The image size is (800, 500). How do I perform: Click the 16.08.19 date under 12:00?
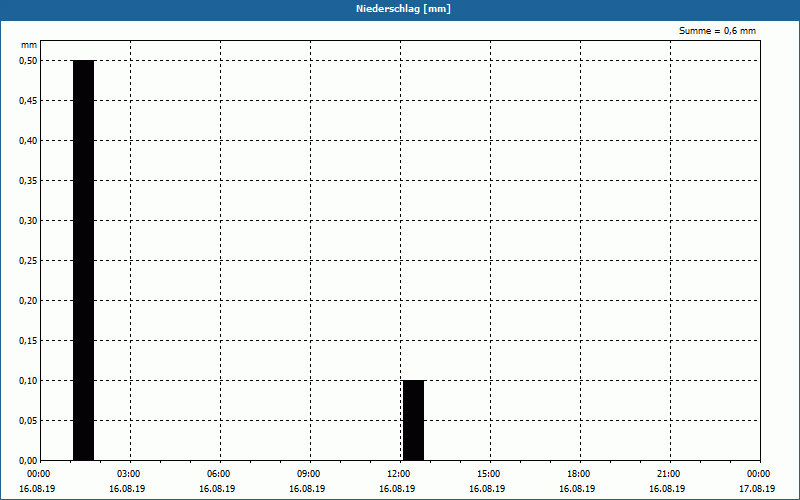tap(397, 488)
